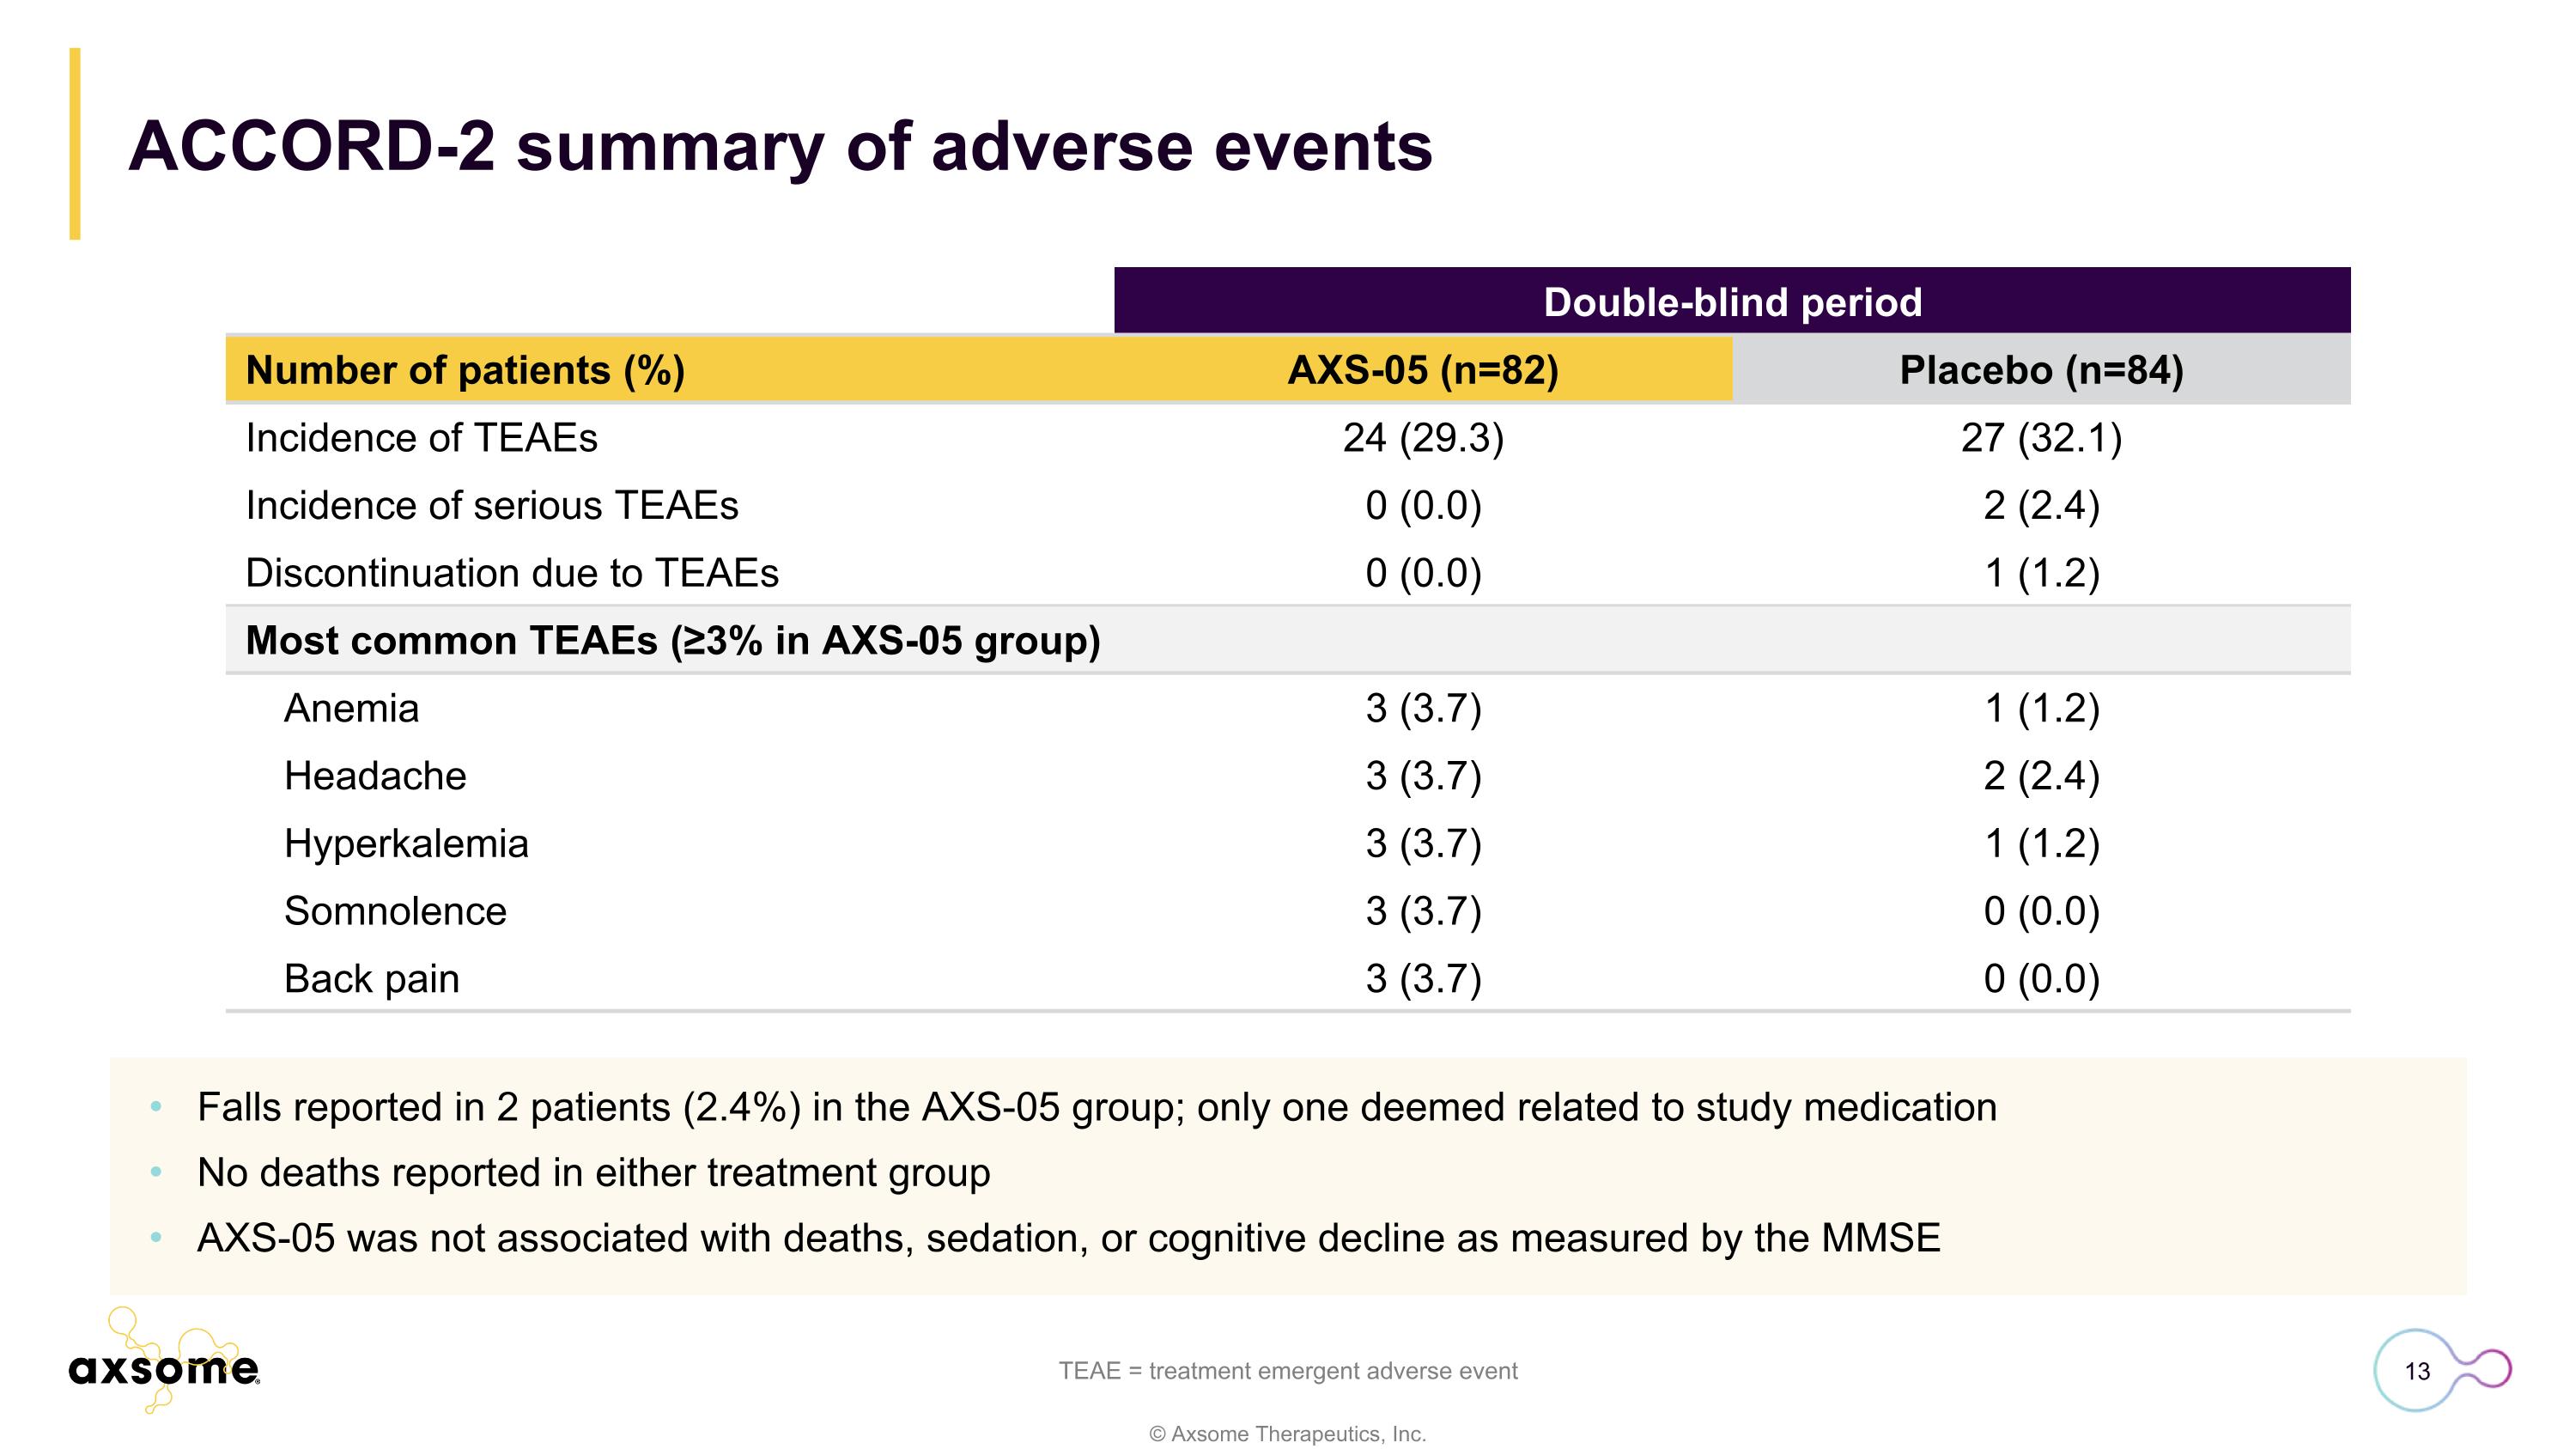Click the bullet mentioning the MMSE
2576x1449 pixels.
pyautogui.click(x=1069, y=1238)
